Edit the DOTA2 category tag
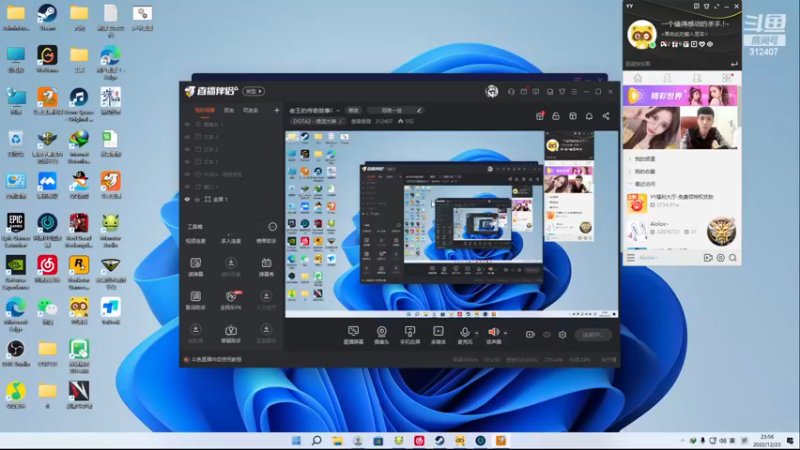 [x=318, y=121]
